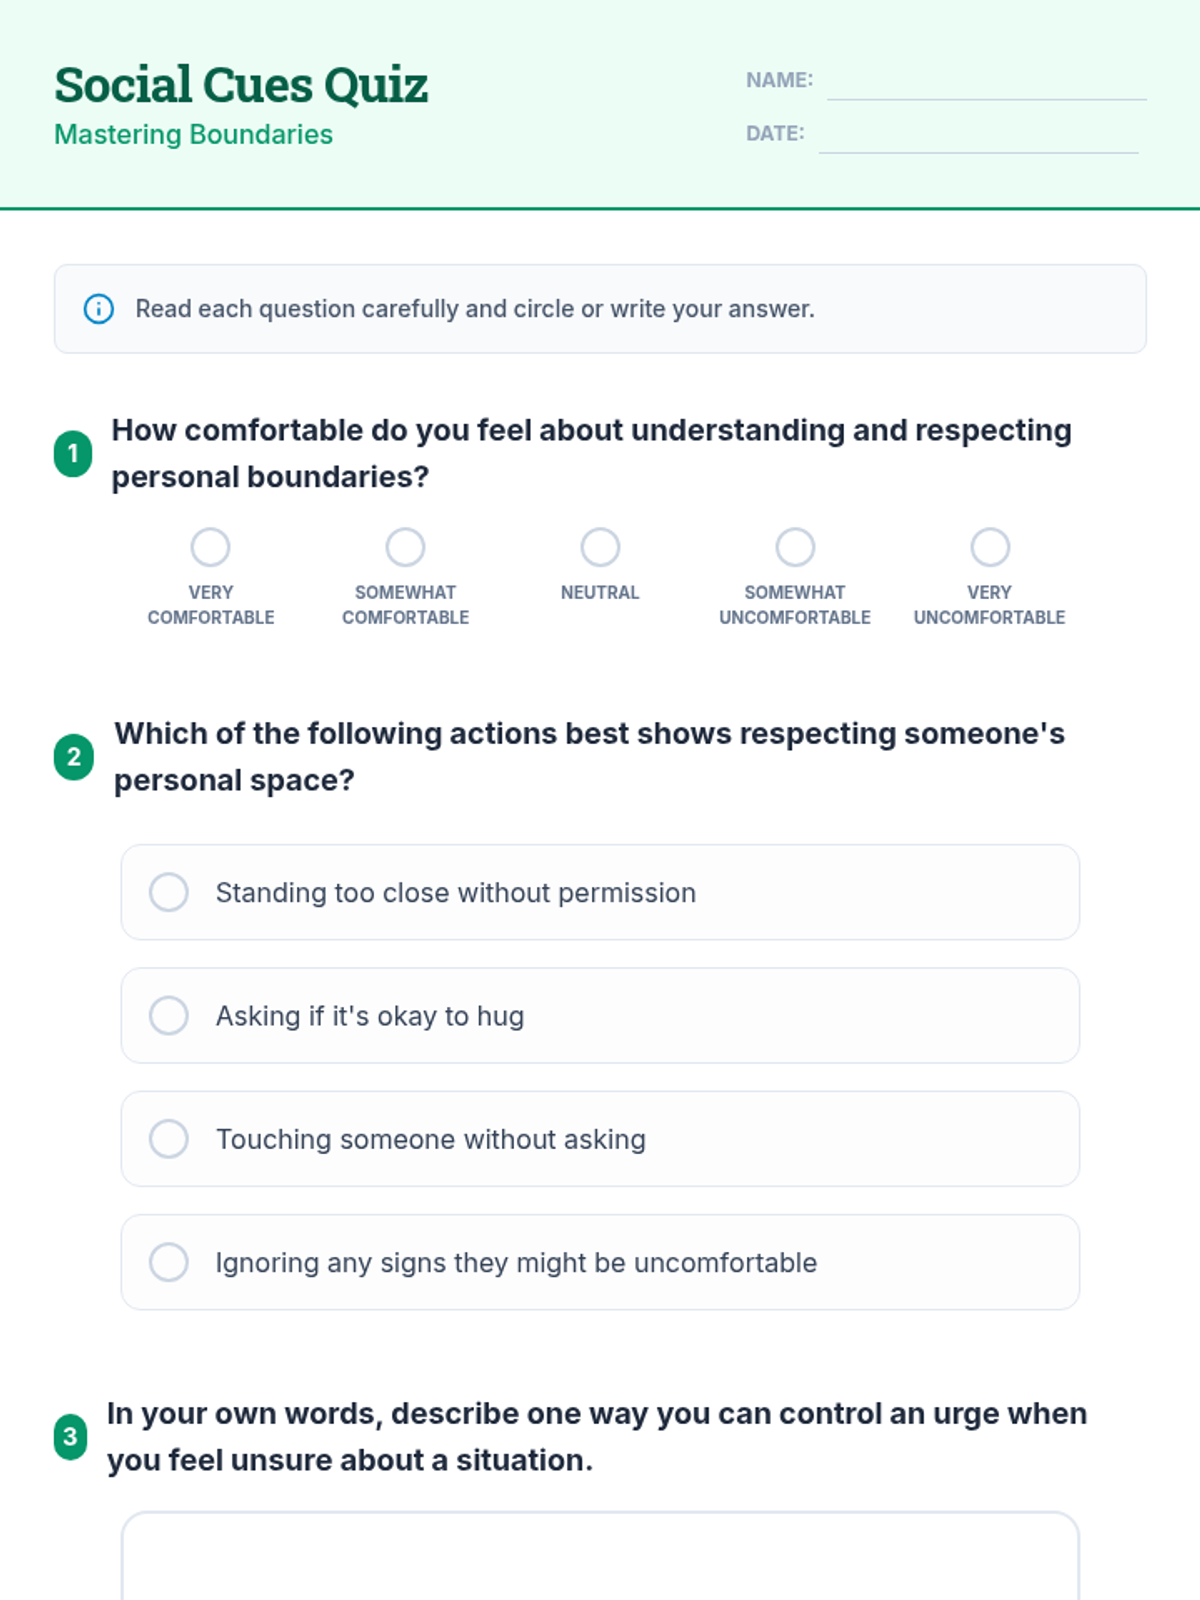Click the question 2 number badge

[x=74, y=757]
